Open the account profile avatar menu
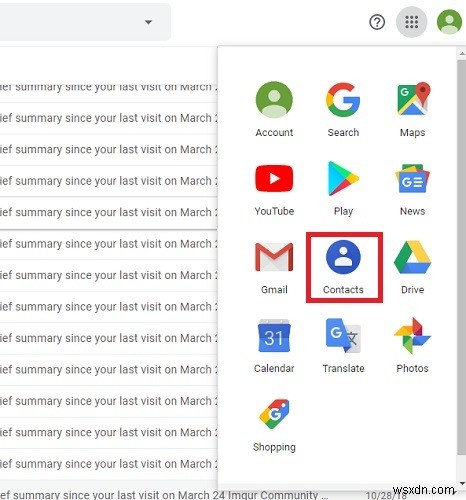Screen dimensions: 466x500 pyautogui.click(x=449, y=22)
